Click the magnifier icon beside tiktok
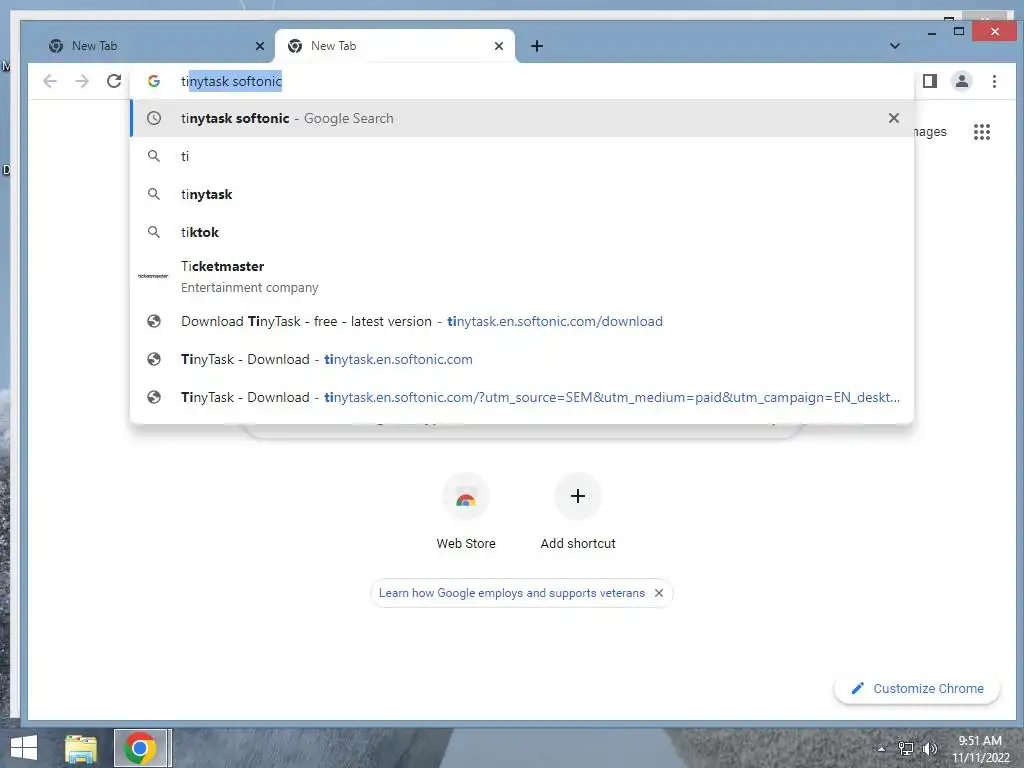This screenshot has height=768, width=1024. coord(154,232)
